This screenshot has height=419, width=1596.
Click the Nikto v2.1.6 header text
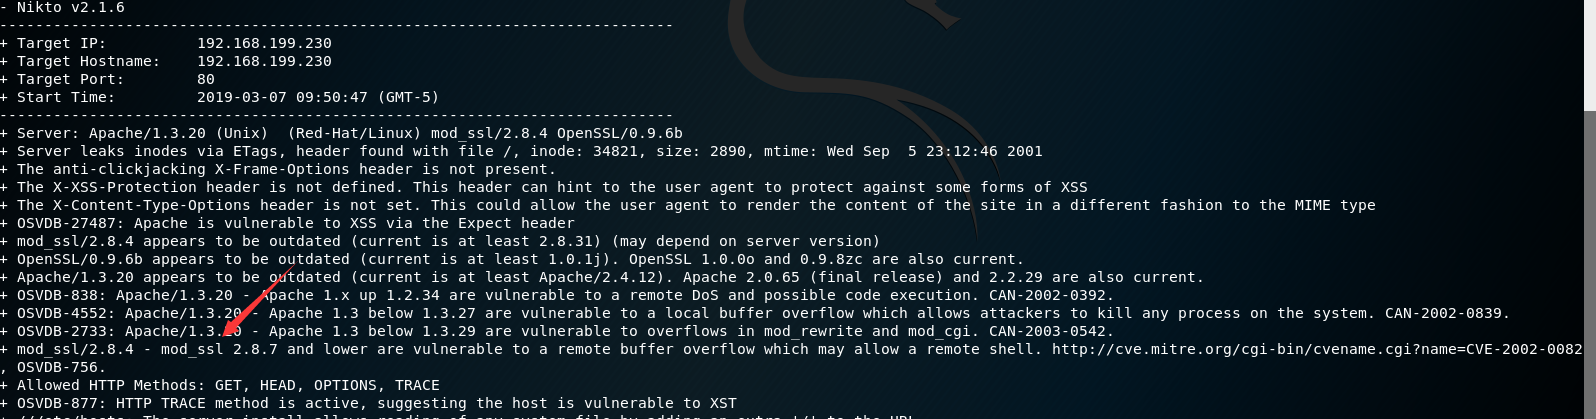pos(70,8)
